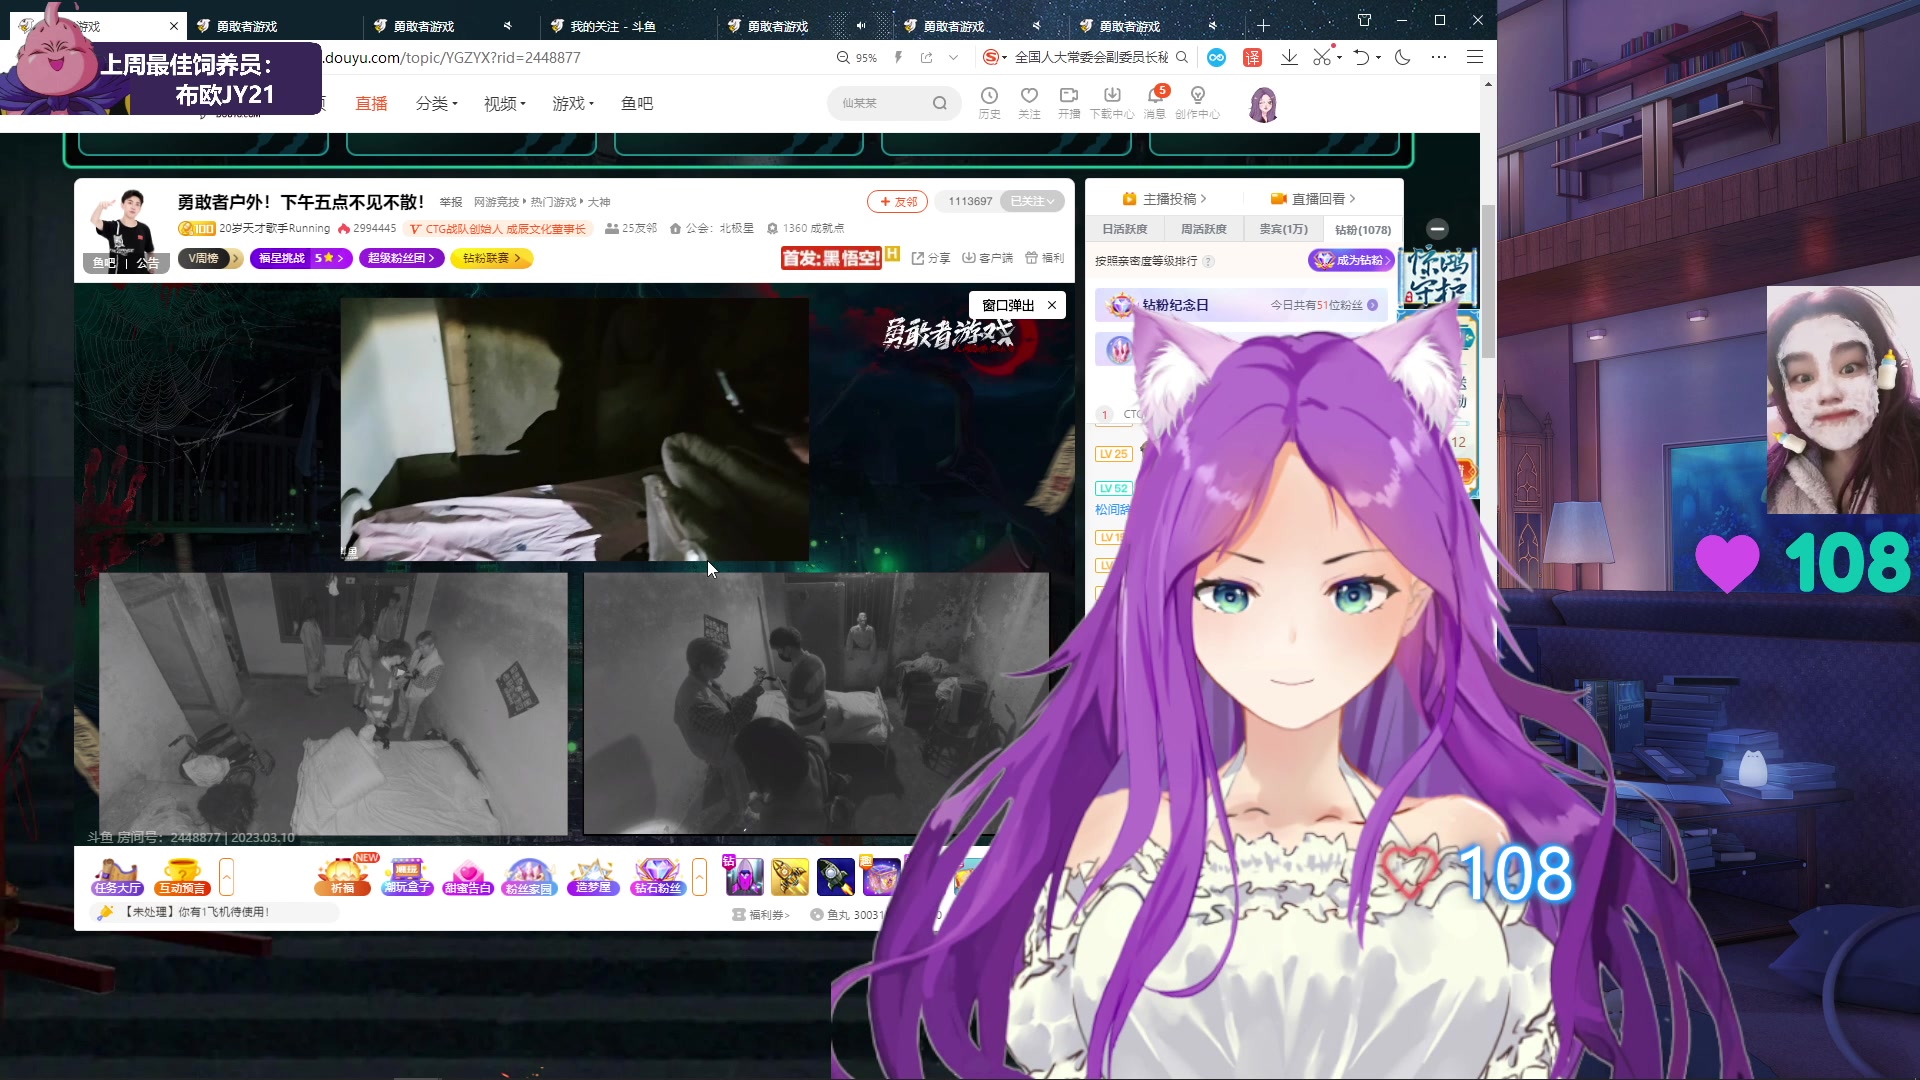Click the 钻粉联赛 badge button
The image size is (1920, 1080).
click(491, 258)
